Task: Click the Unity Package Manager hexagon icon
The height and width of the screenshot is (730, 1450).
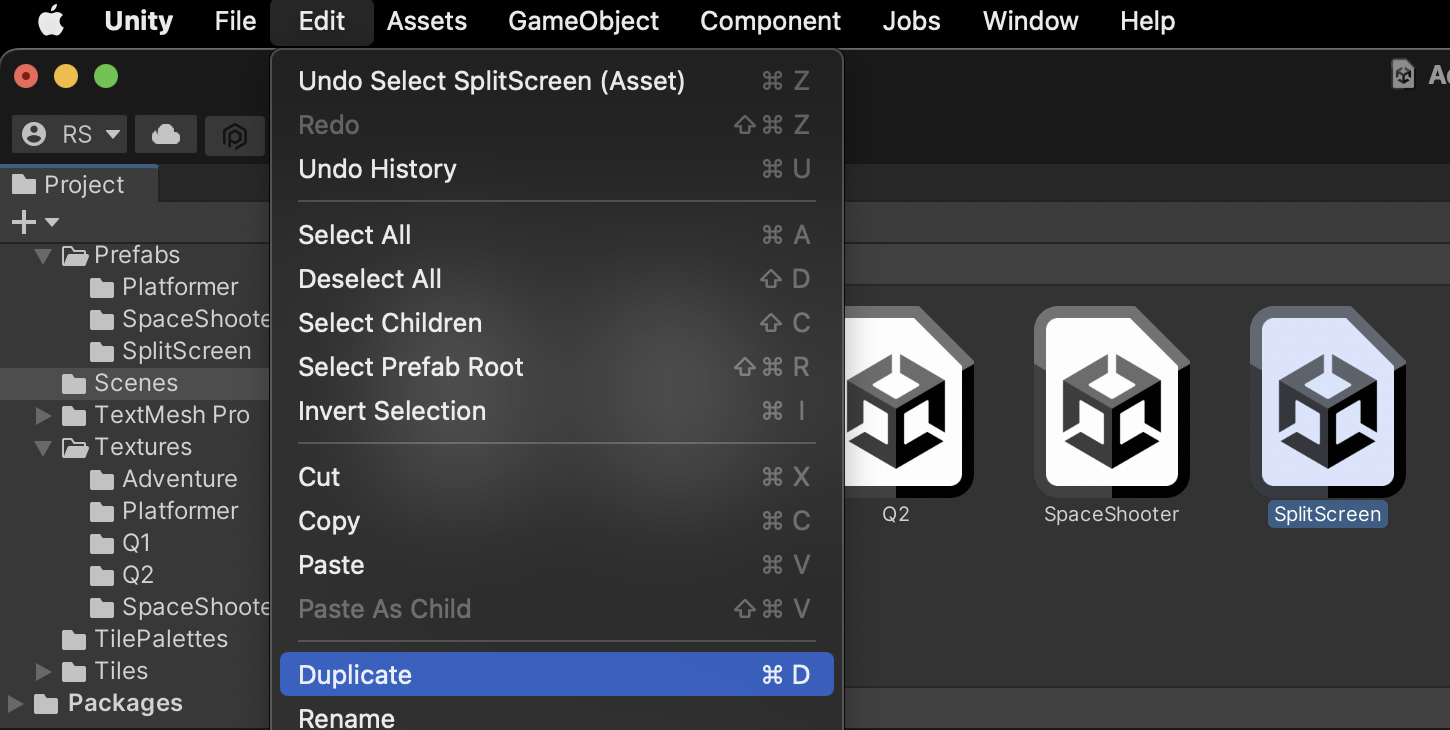Action: click(x=235, y=136)
